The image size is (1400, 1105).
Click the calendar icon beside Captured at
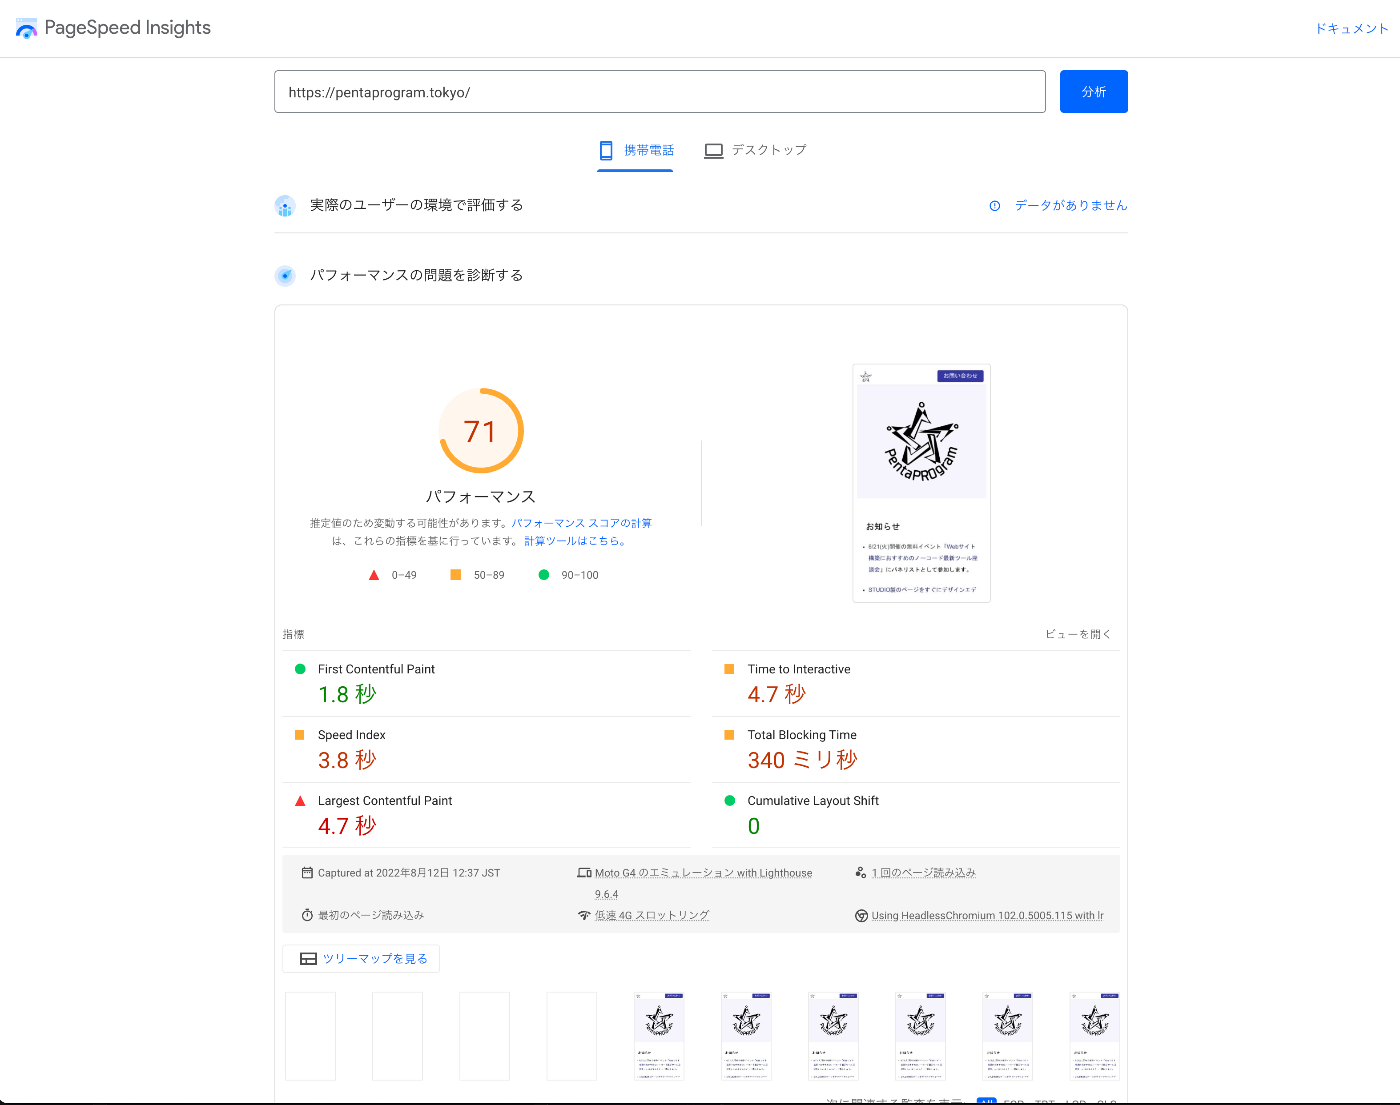click(307, 873)
